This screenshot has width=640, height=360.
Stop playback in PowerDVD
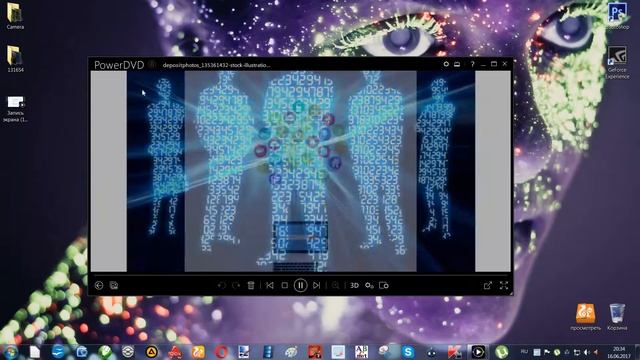tap(284, 285)
